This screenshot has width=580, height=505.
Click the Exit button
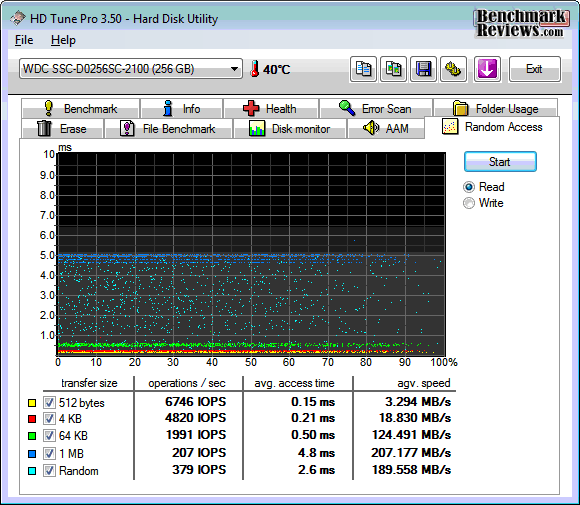click(x=535, y=69)
